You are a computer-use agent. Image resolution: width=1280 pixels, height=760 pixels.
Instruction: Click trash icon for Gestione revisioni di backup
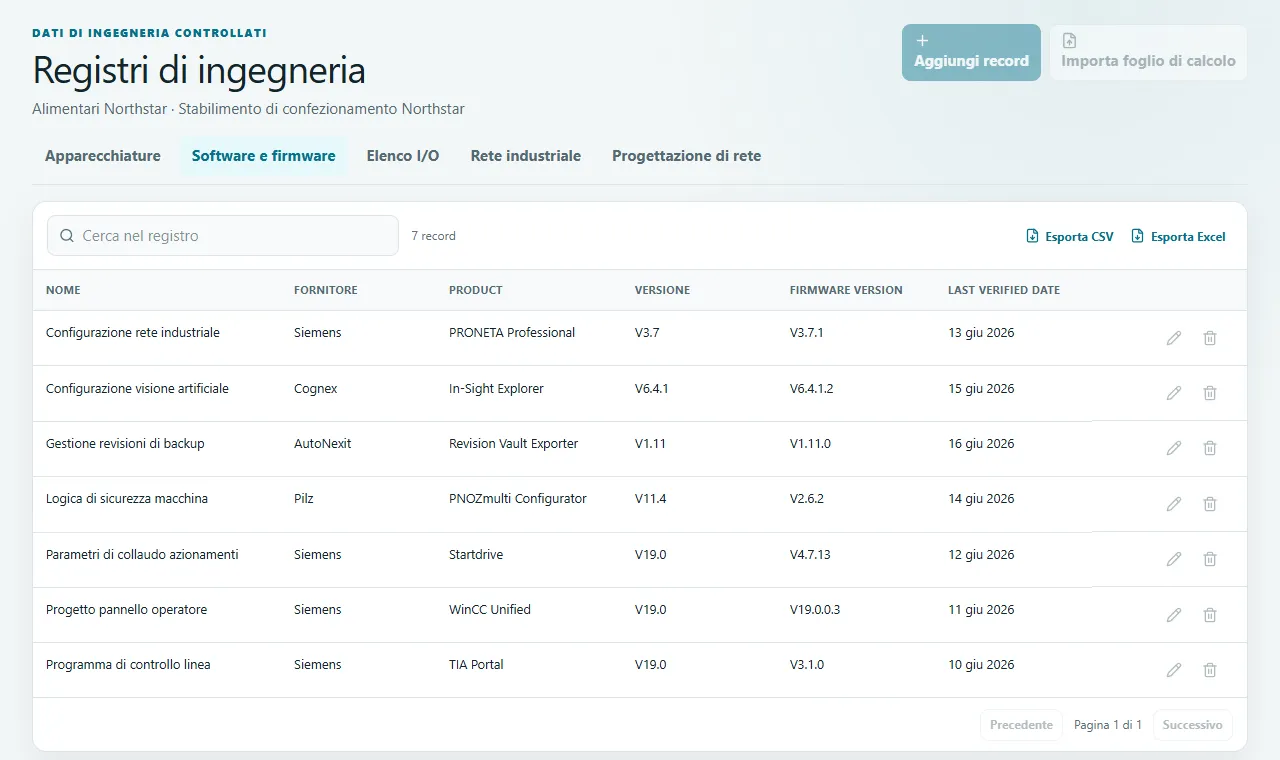1210,448
